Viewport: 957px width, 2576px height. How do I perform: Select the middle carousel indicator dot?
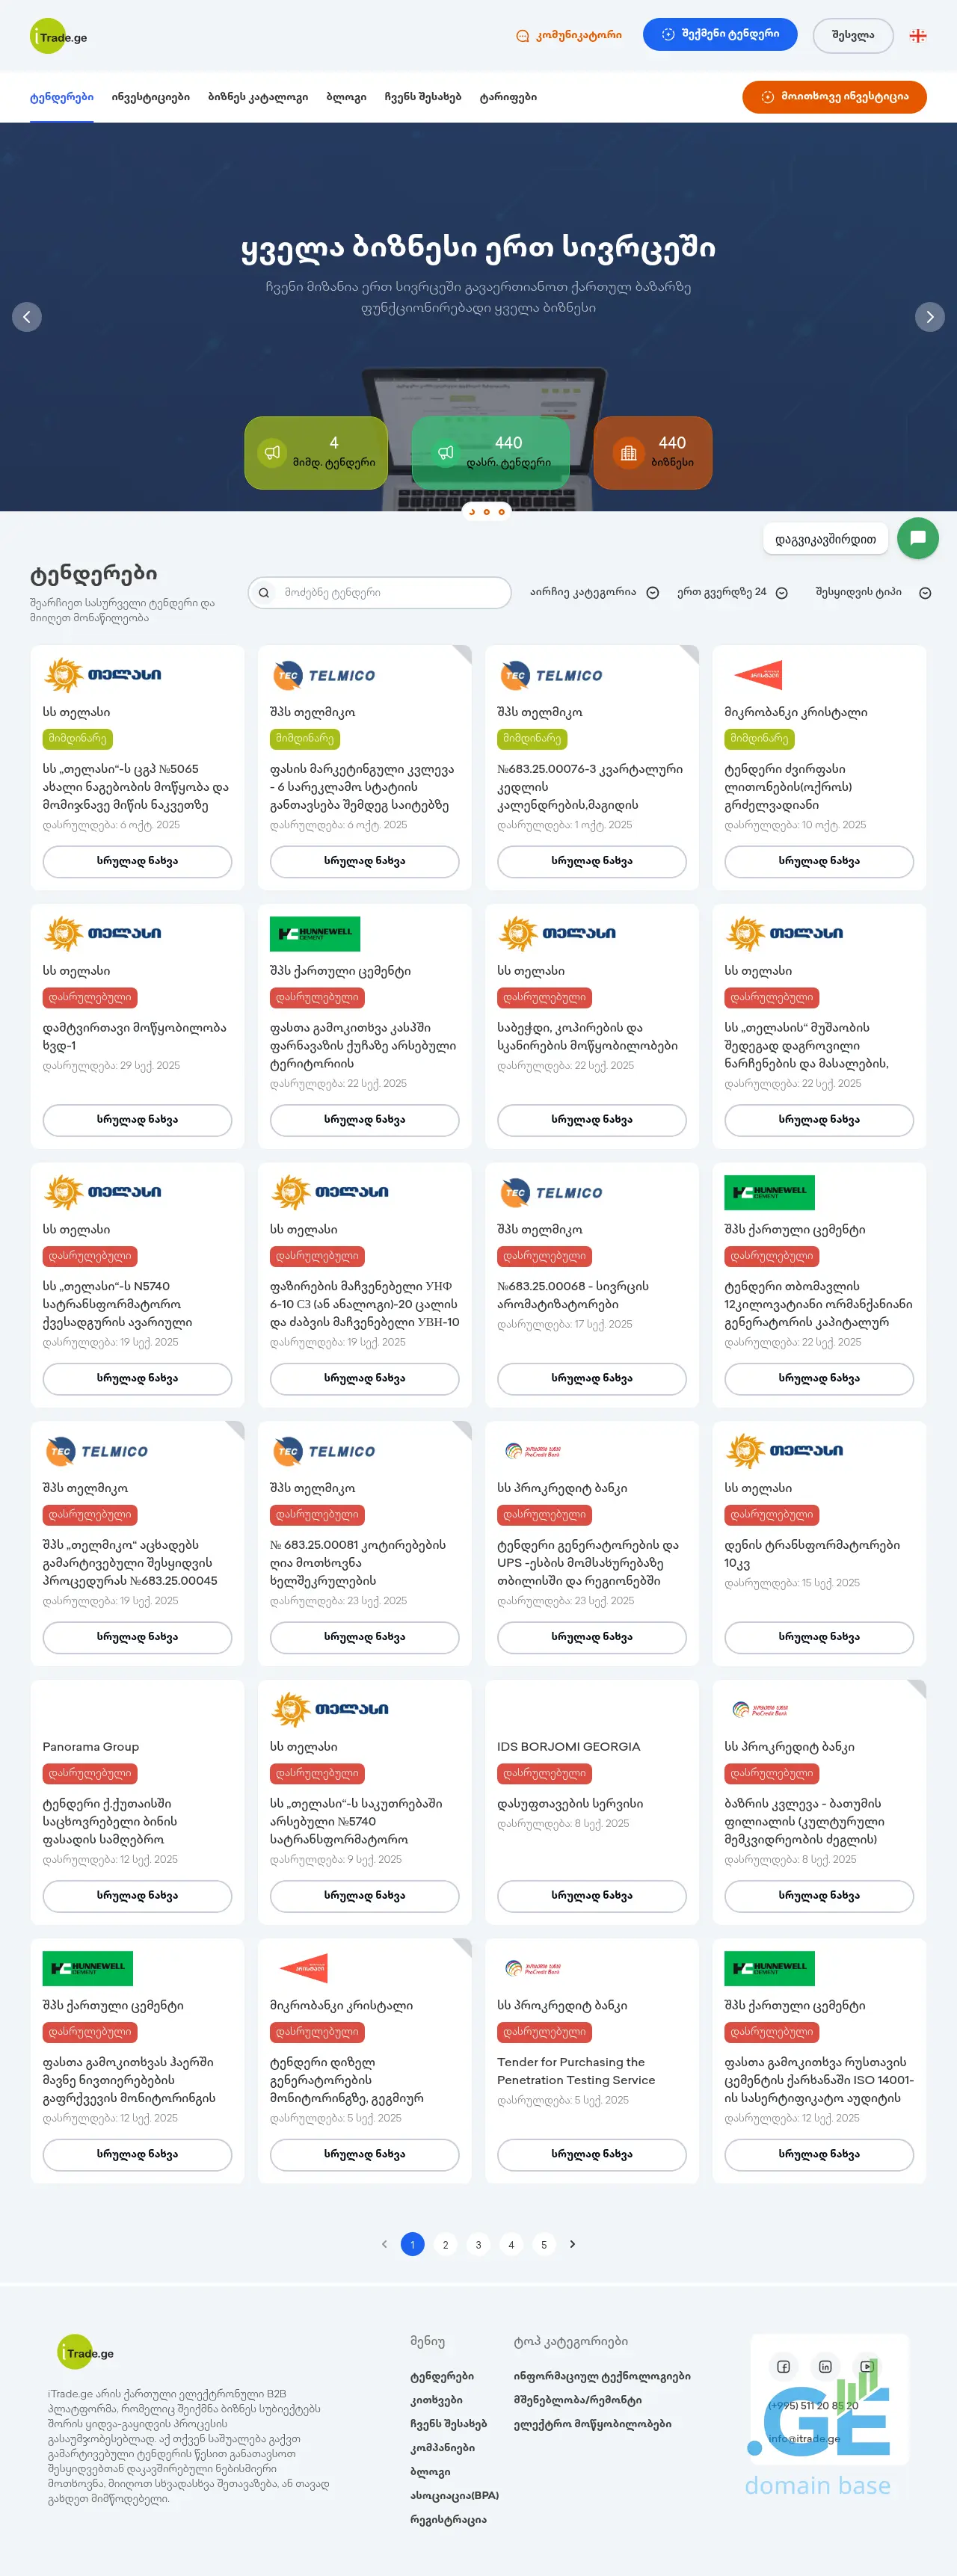[487, 512]
